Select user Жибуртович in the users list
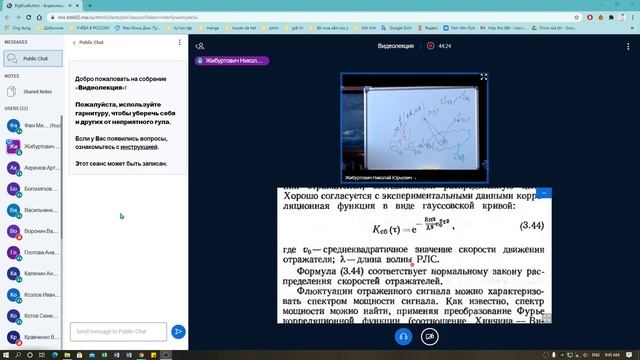 click(33, 147)
